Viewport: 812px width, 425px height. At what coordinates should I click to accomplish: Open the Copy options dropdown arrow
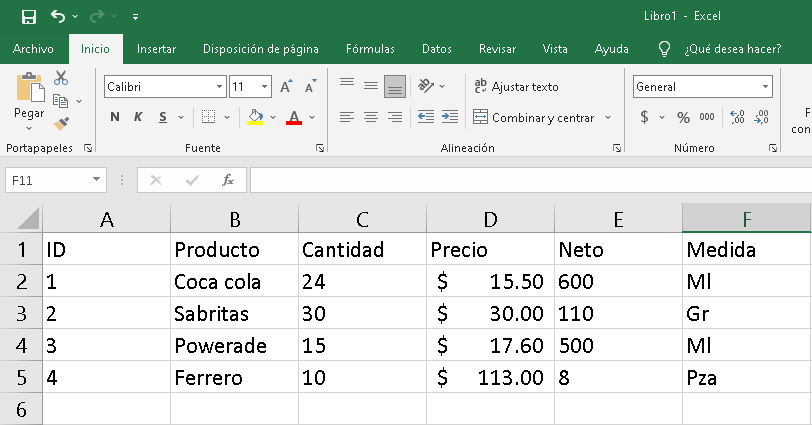point(79,101)
